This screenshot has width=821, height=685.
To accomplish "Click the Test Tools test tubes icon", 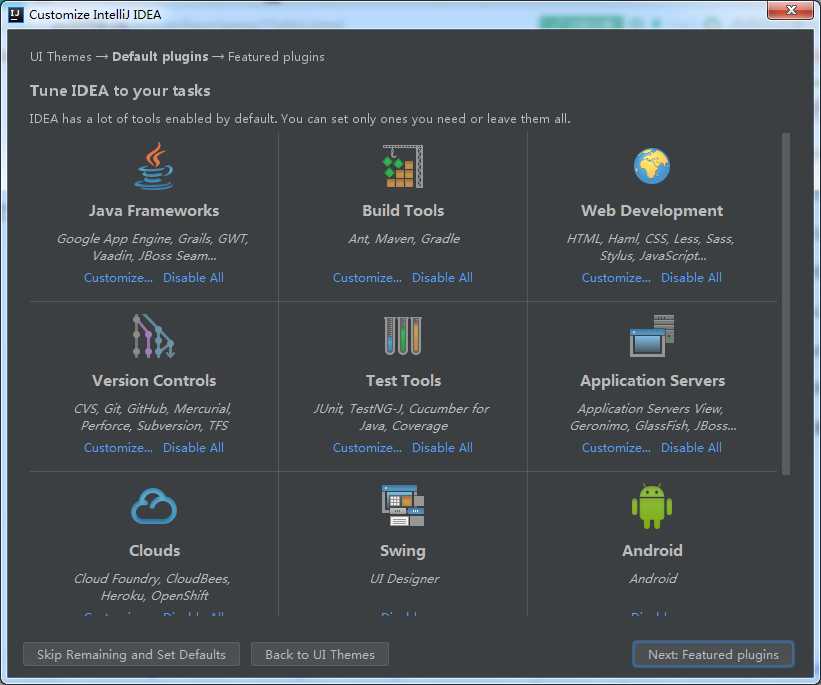I will (x=403, y=336).
